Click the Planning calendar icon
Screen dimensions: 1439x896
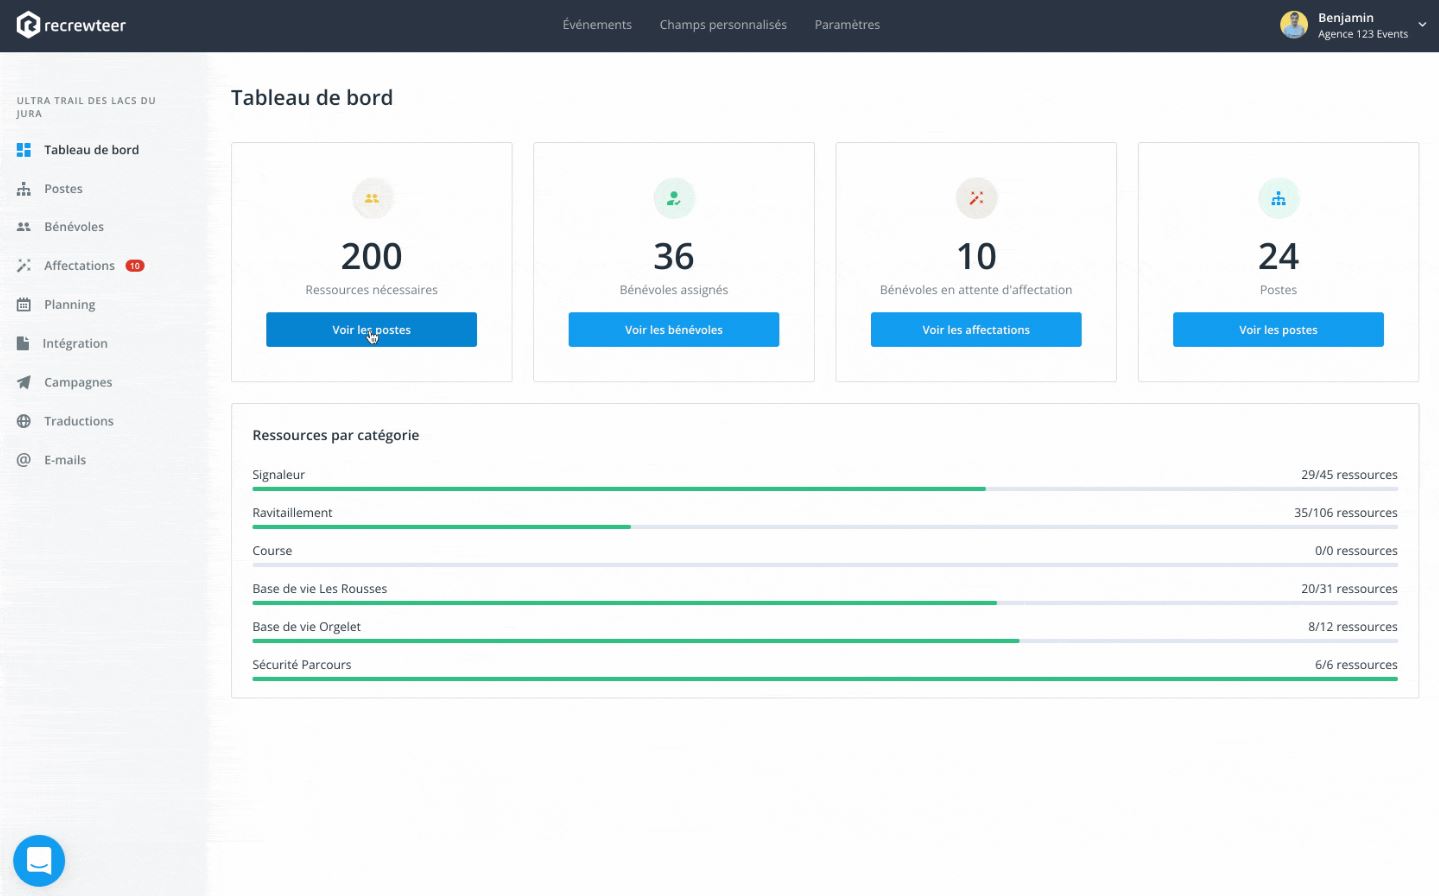coord(24,305)
